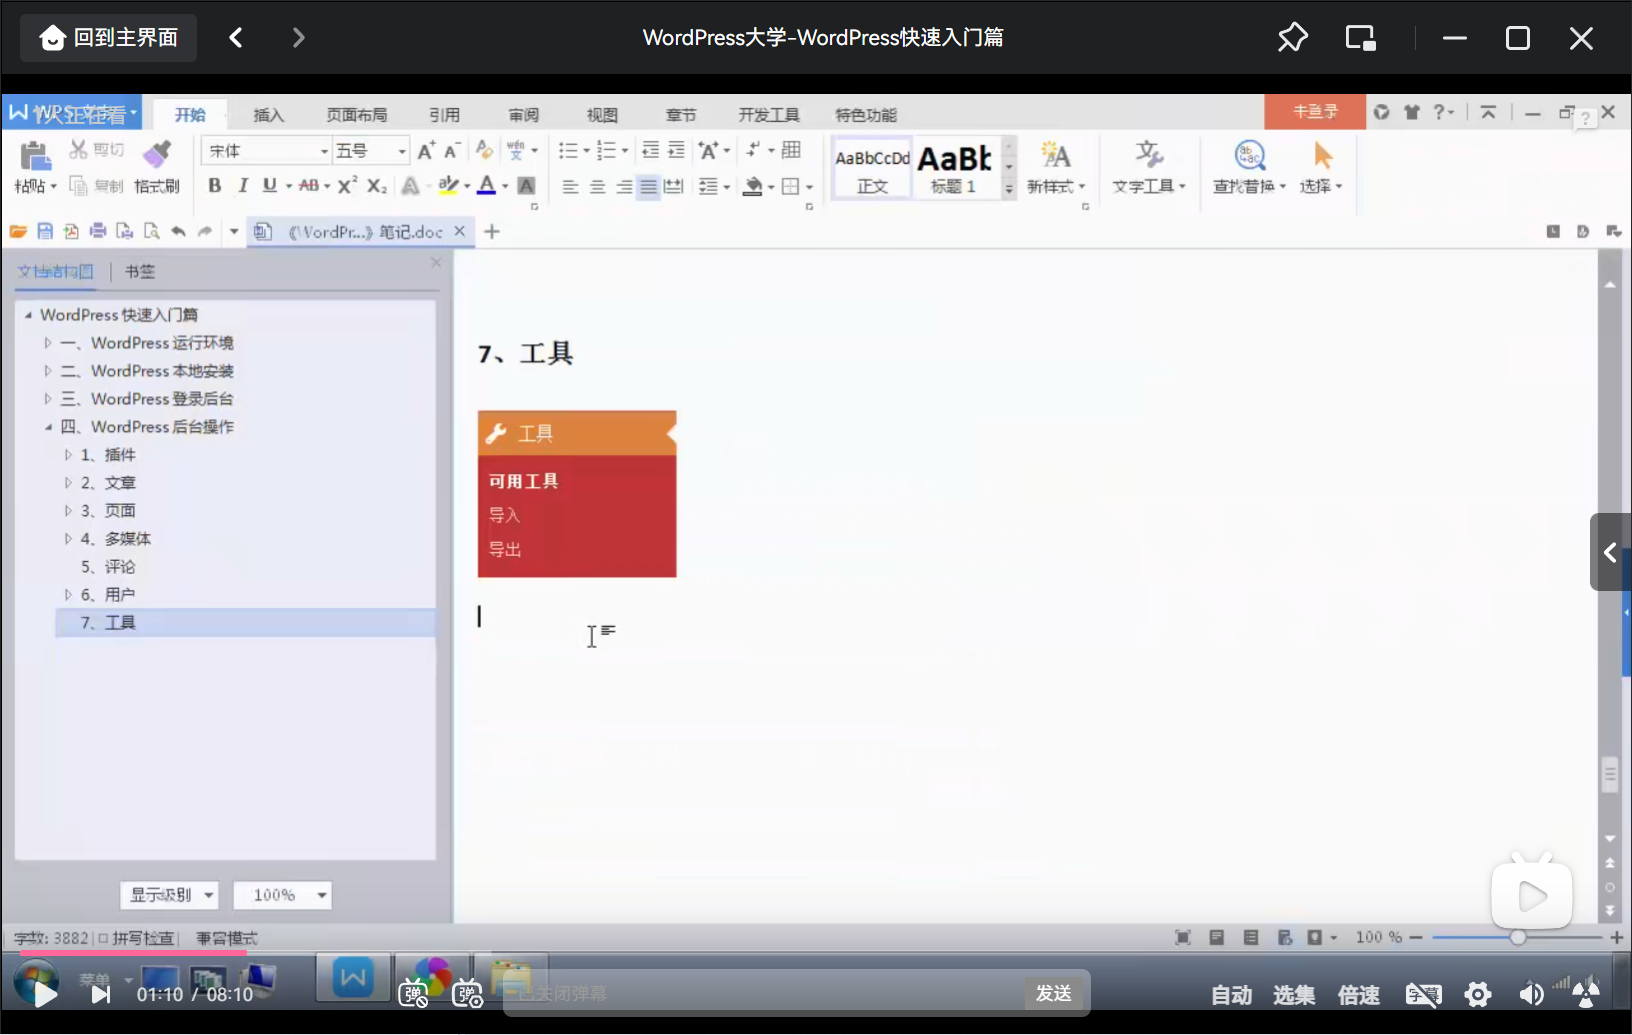Viewport: 1632px width, 1035px height.
Task: Toggle superscript X² formatting
Action: tap(347, 186)
